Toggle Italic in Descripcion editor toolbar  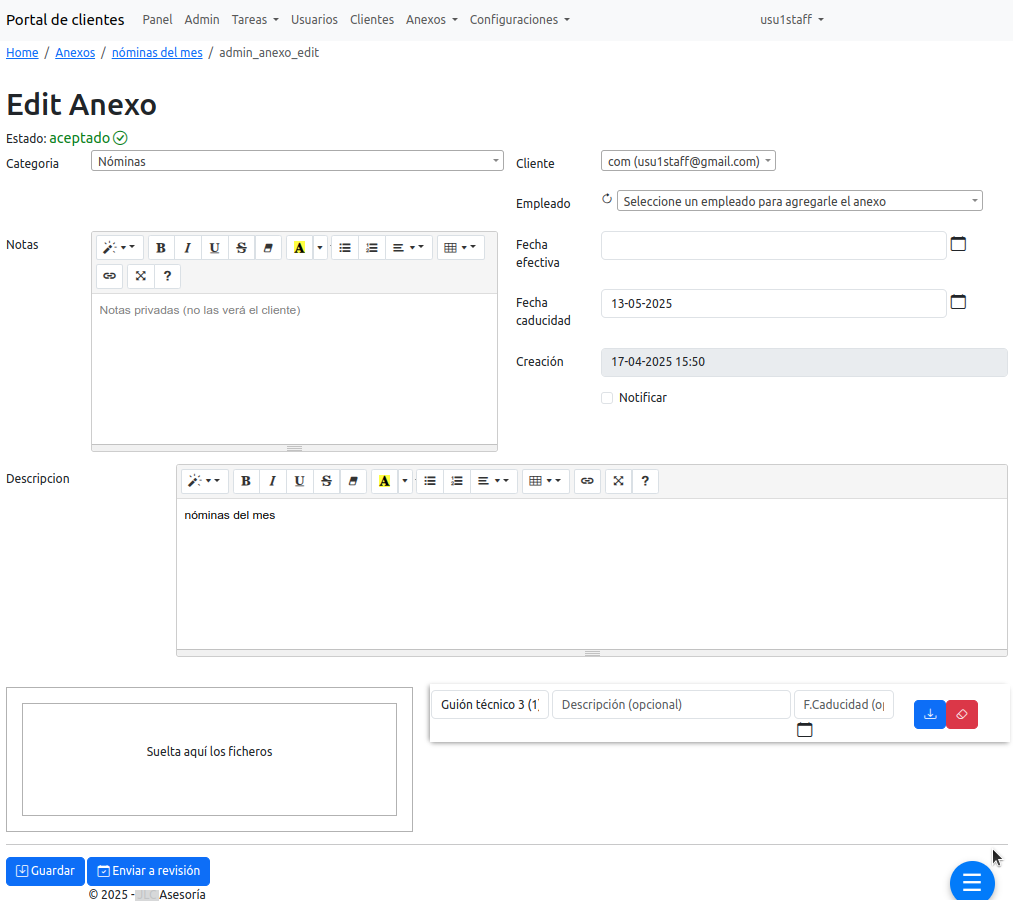(272, 481)
